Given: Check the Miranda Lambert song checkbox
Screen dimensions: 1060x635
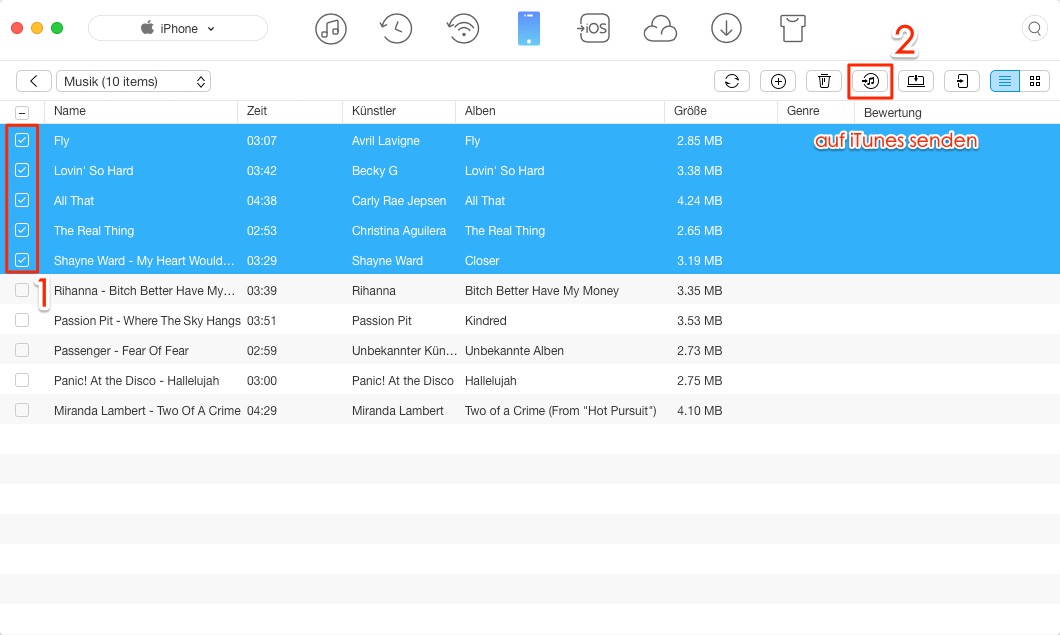Looking at the screenshot, I should pyautogui.click(x=22, y=410).
